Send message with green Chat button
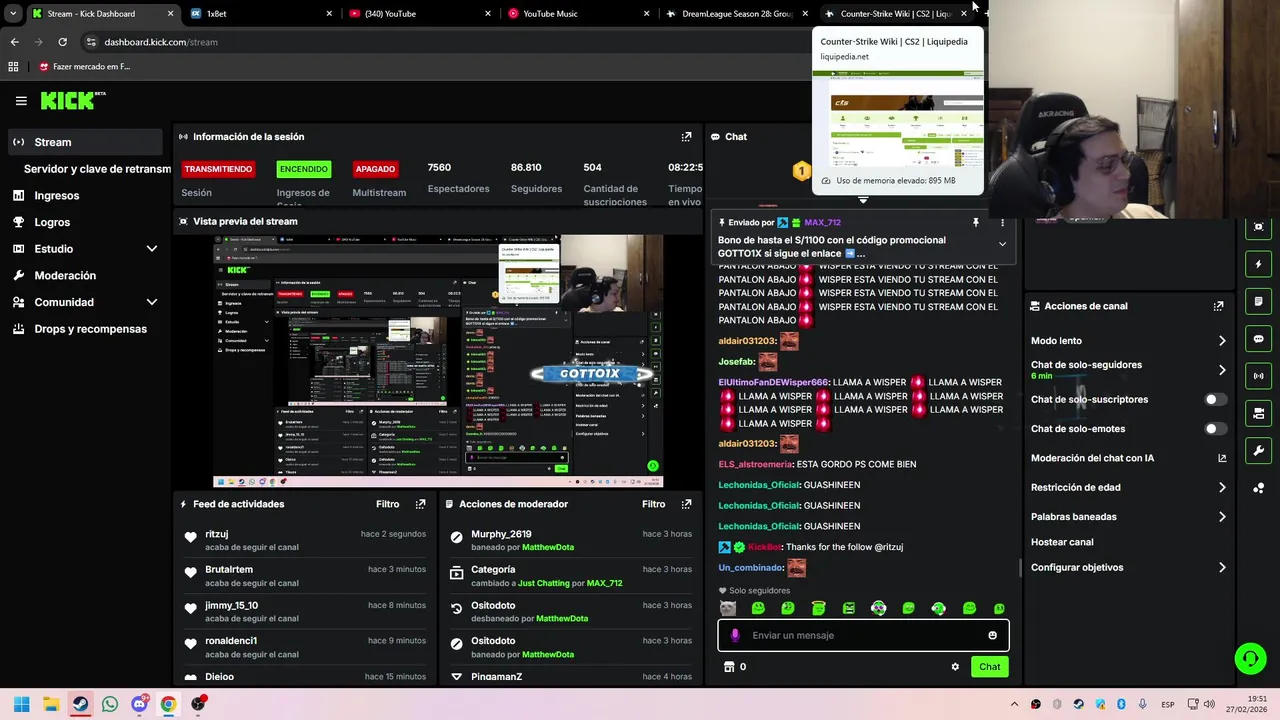Image resolution: width=1280 pixels, height=720 pixels. click(x=989, y=667)
